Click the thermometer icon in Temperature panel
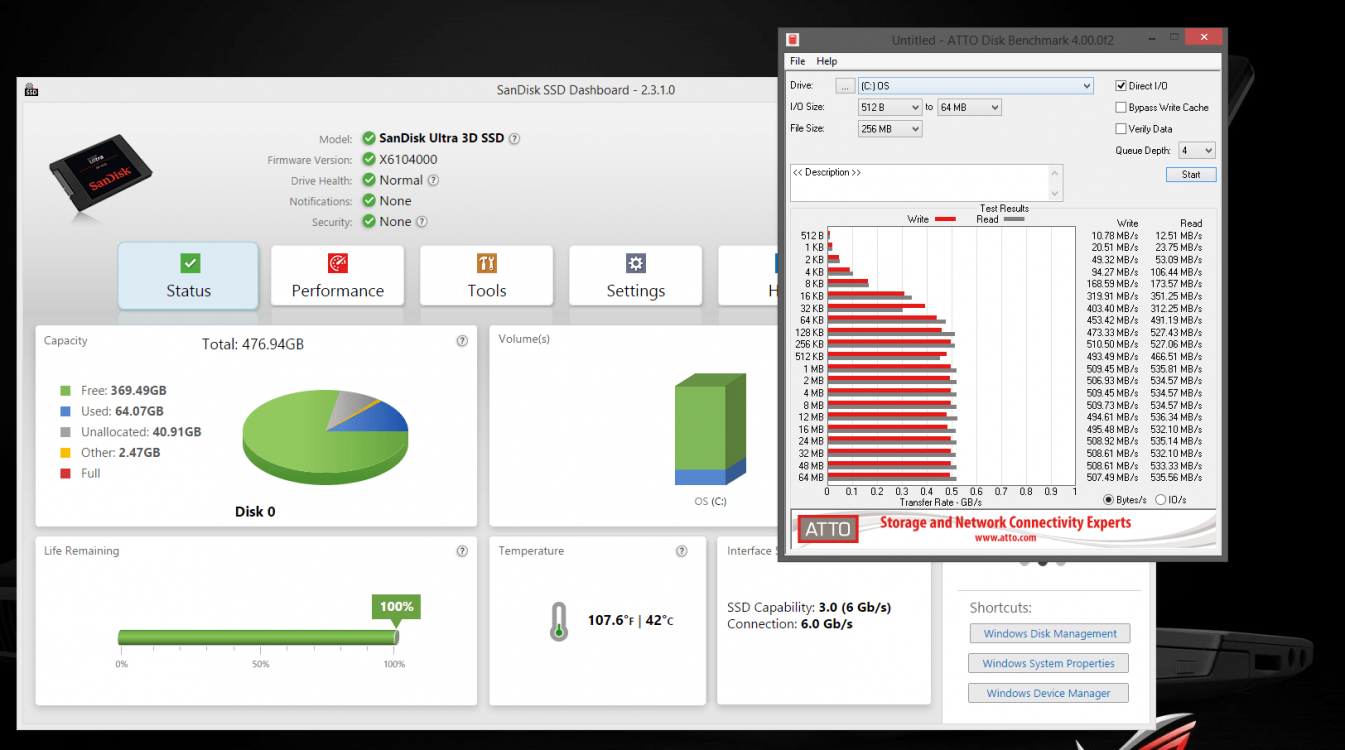1345x750 pixels. [559, 621]
